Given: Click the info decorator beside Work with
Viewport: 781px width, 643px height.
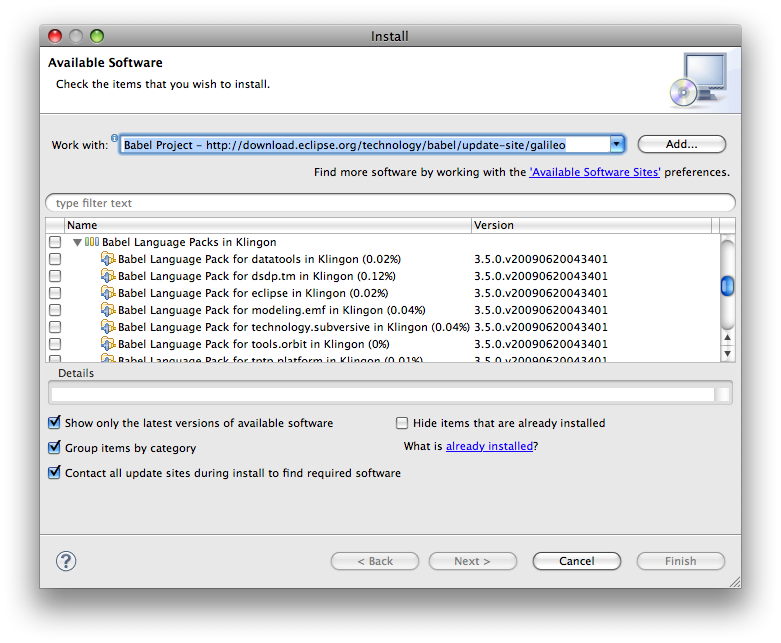Looking at the screenshot, I should point(115,137).
